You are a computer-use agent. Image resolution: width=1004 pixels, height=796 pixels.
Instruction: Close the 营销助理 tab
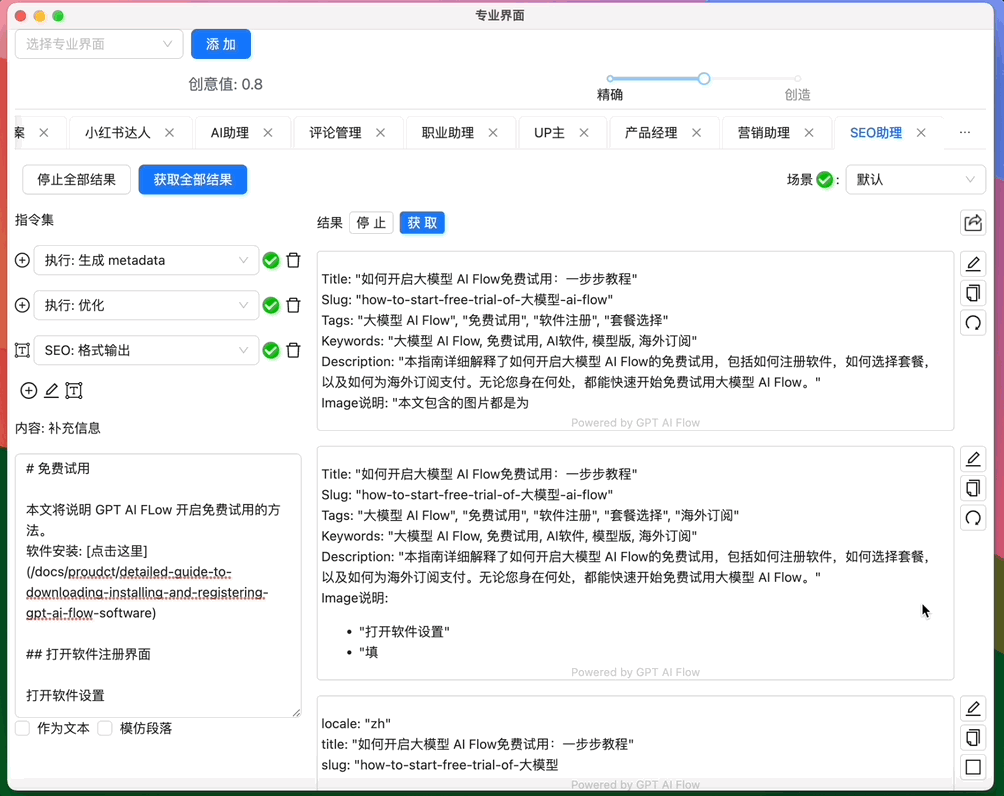coord(809,133)
